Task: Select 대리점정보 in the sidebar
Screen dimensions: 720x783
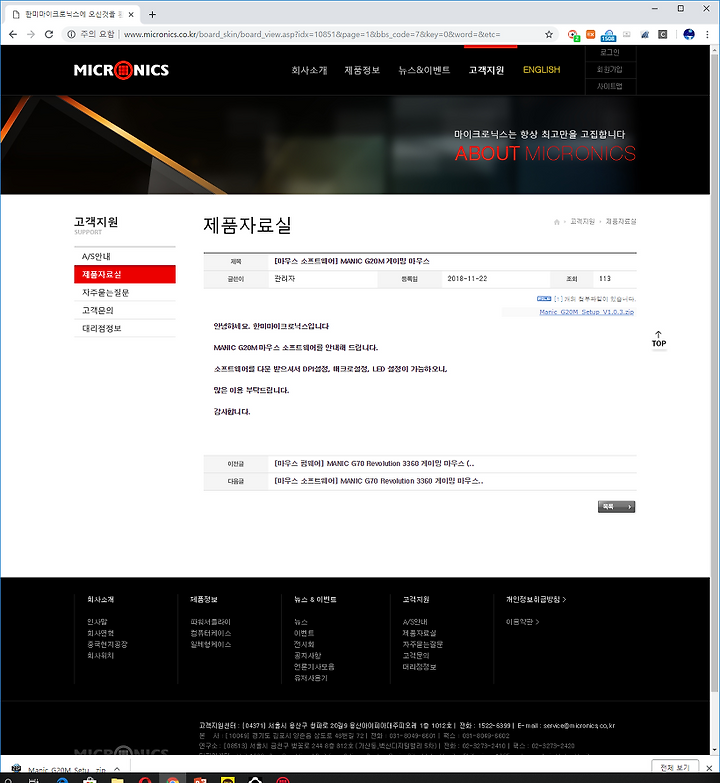Action: tap(125, 329)
